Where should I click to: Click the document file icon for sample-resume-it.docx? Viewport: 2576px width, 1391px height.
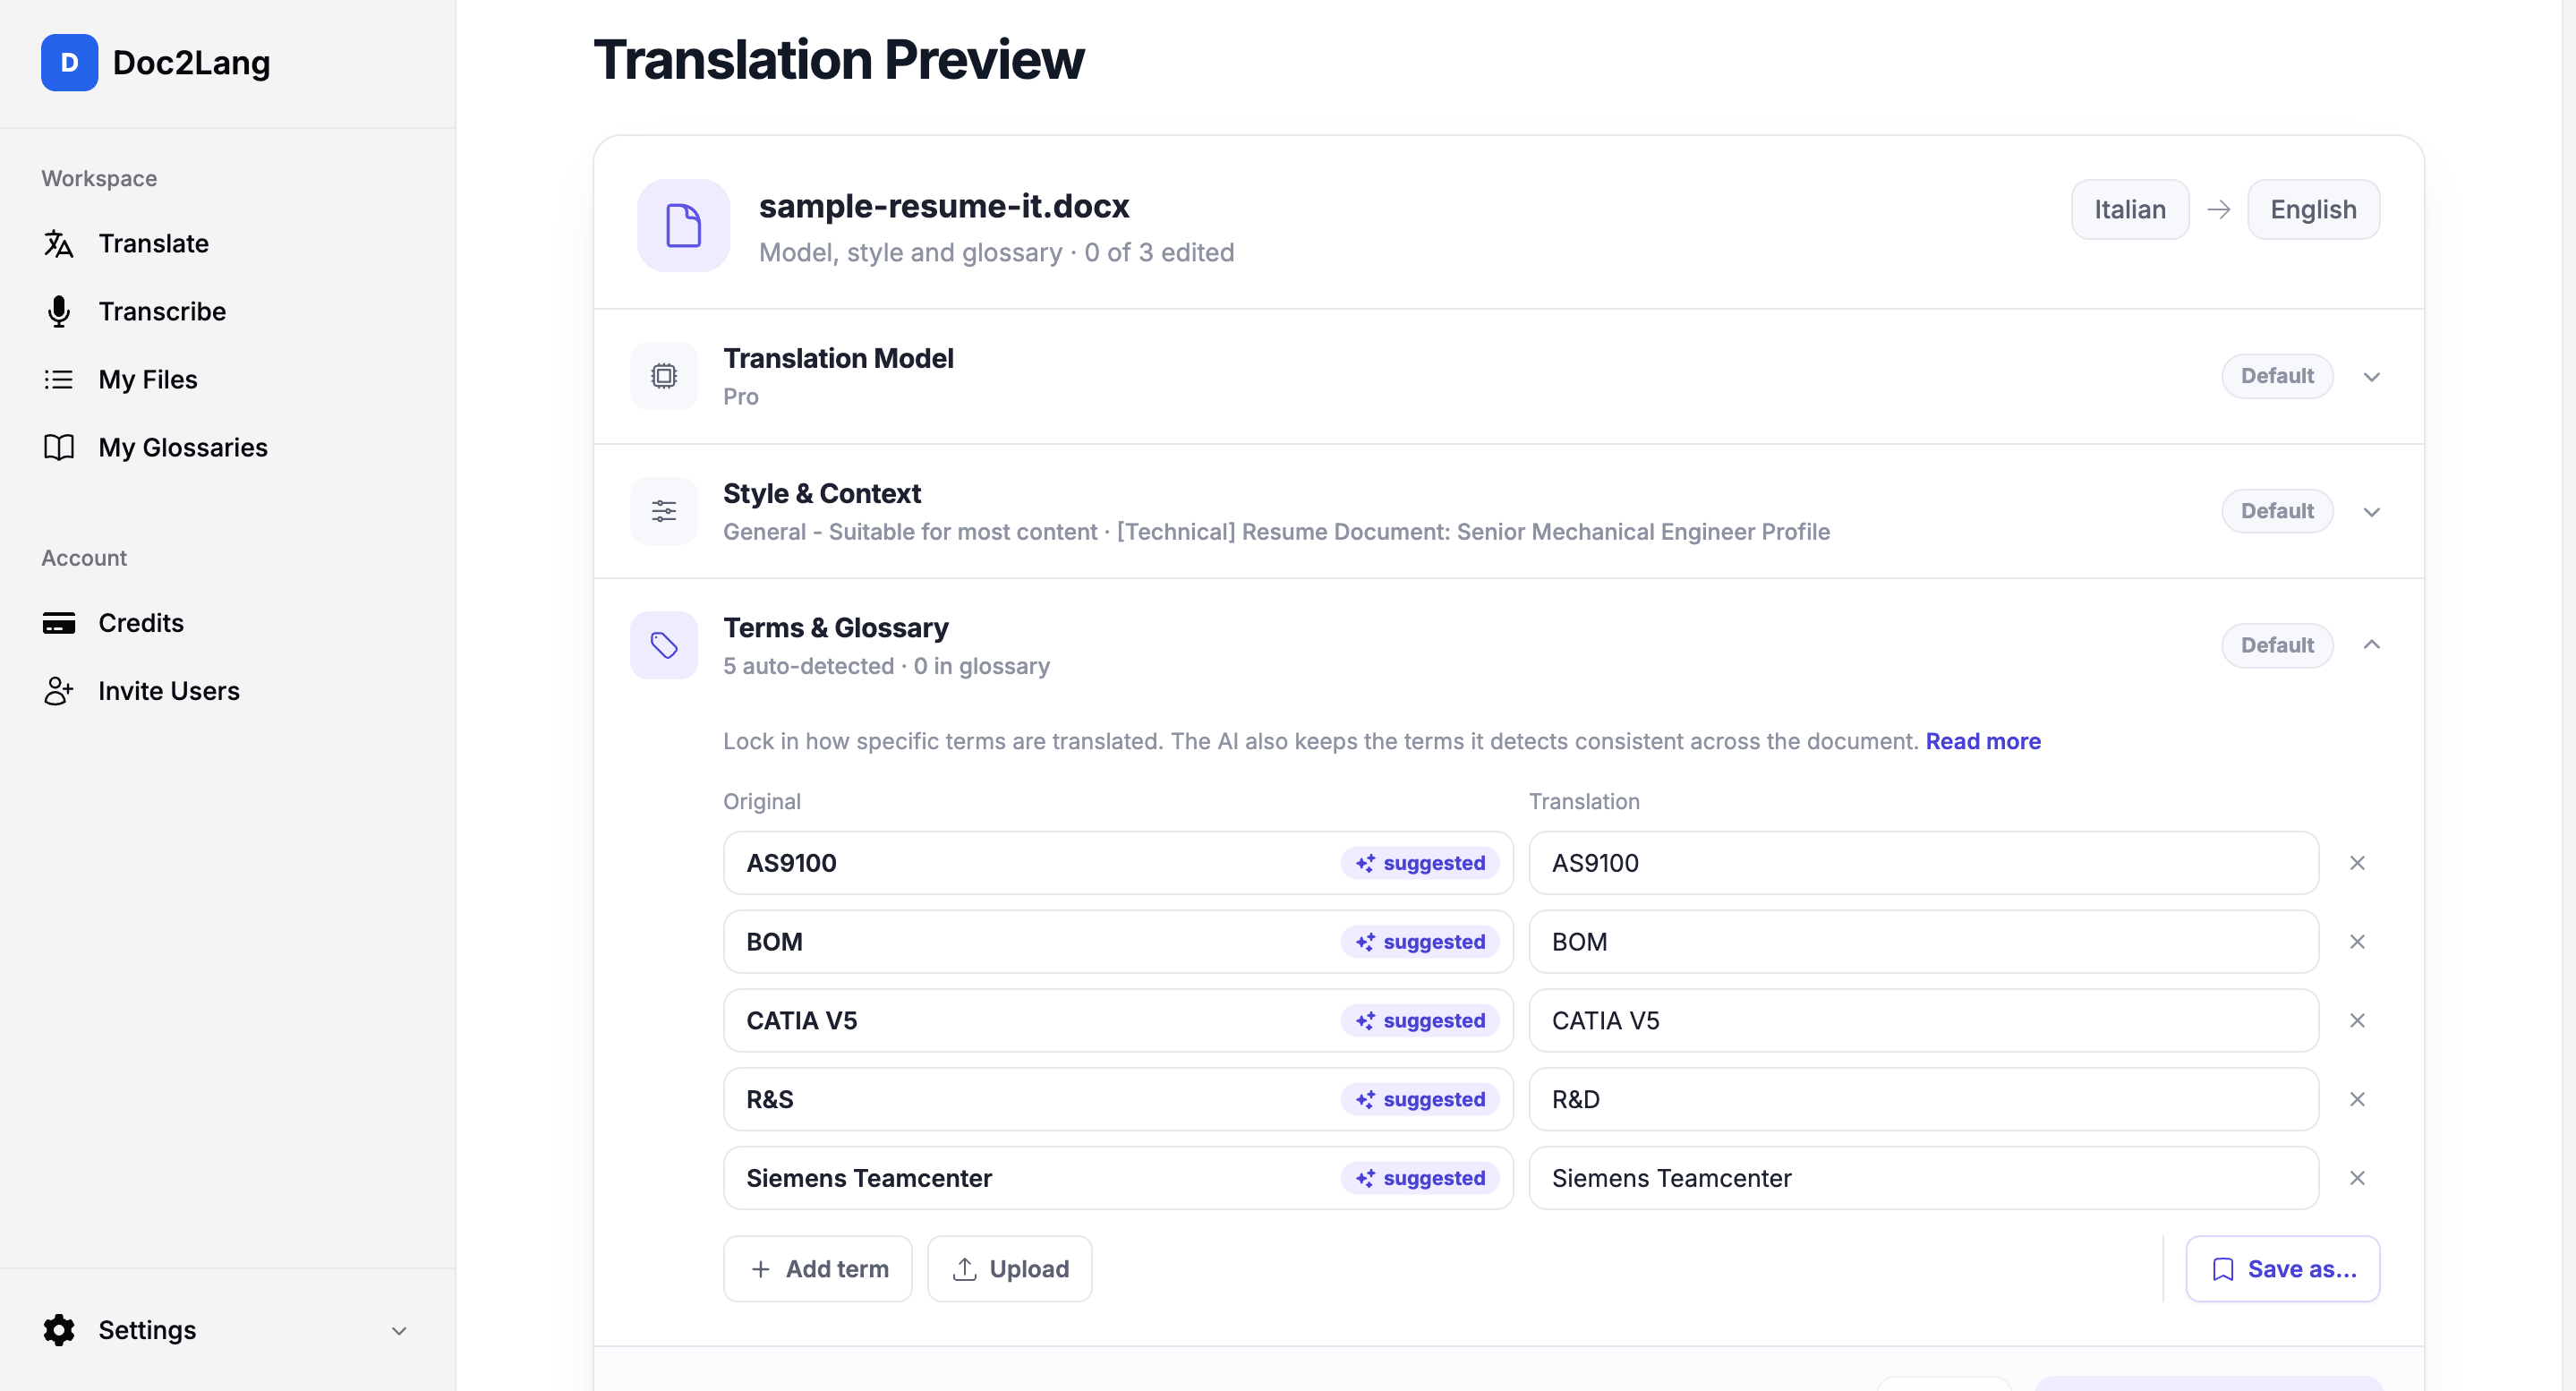[x=683, y=225]
